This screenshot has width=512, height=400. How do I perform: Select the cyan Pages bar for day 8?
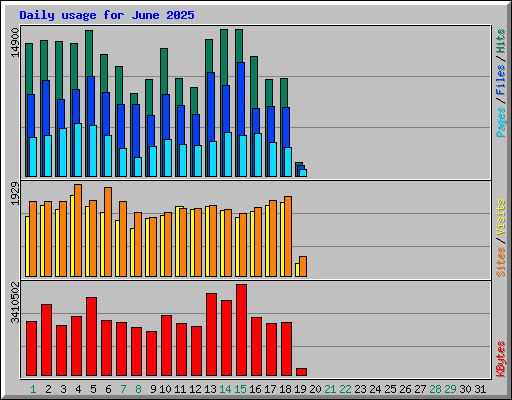[x=138, y=167]
